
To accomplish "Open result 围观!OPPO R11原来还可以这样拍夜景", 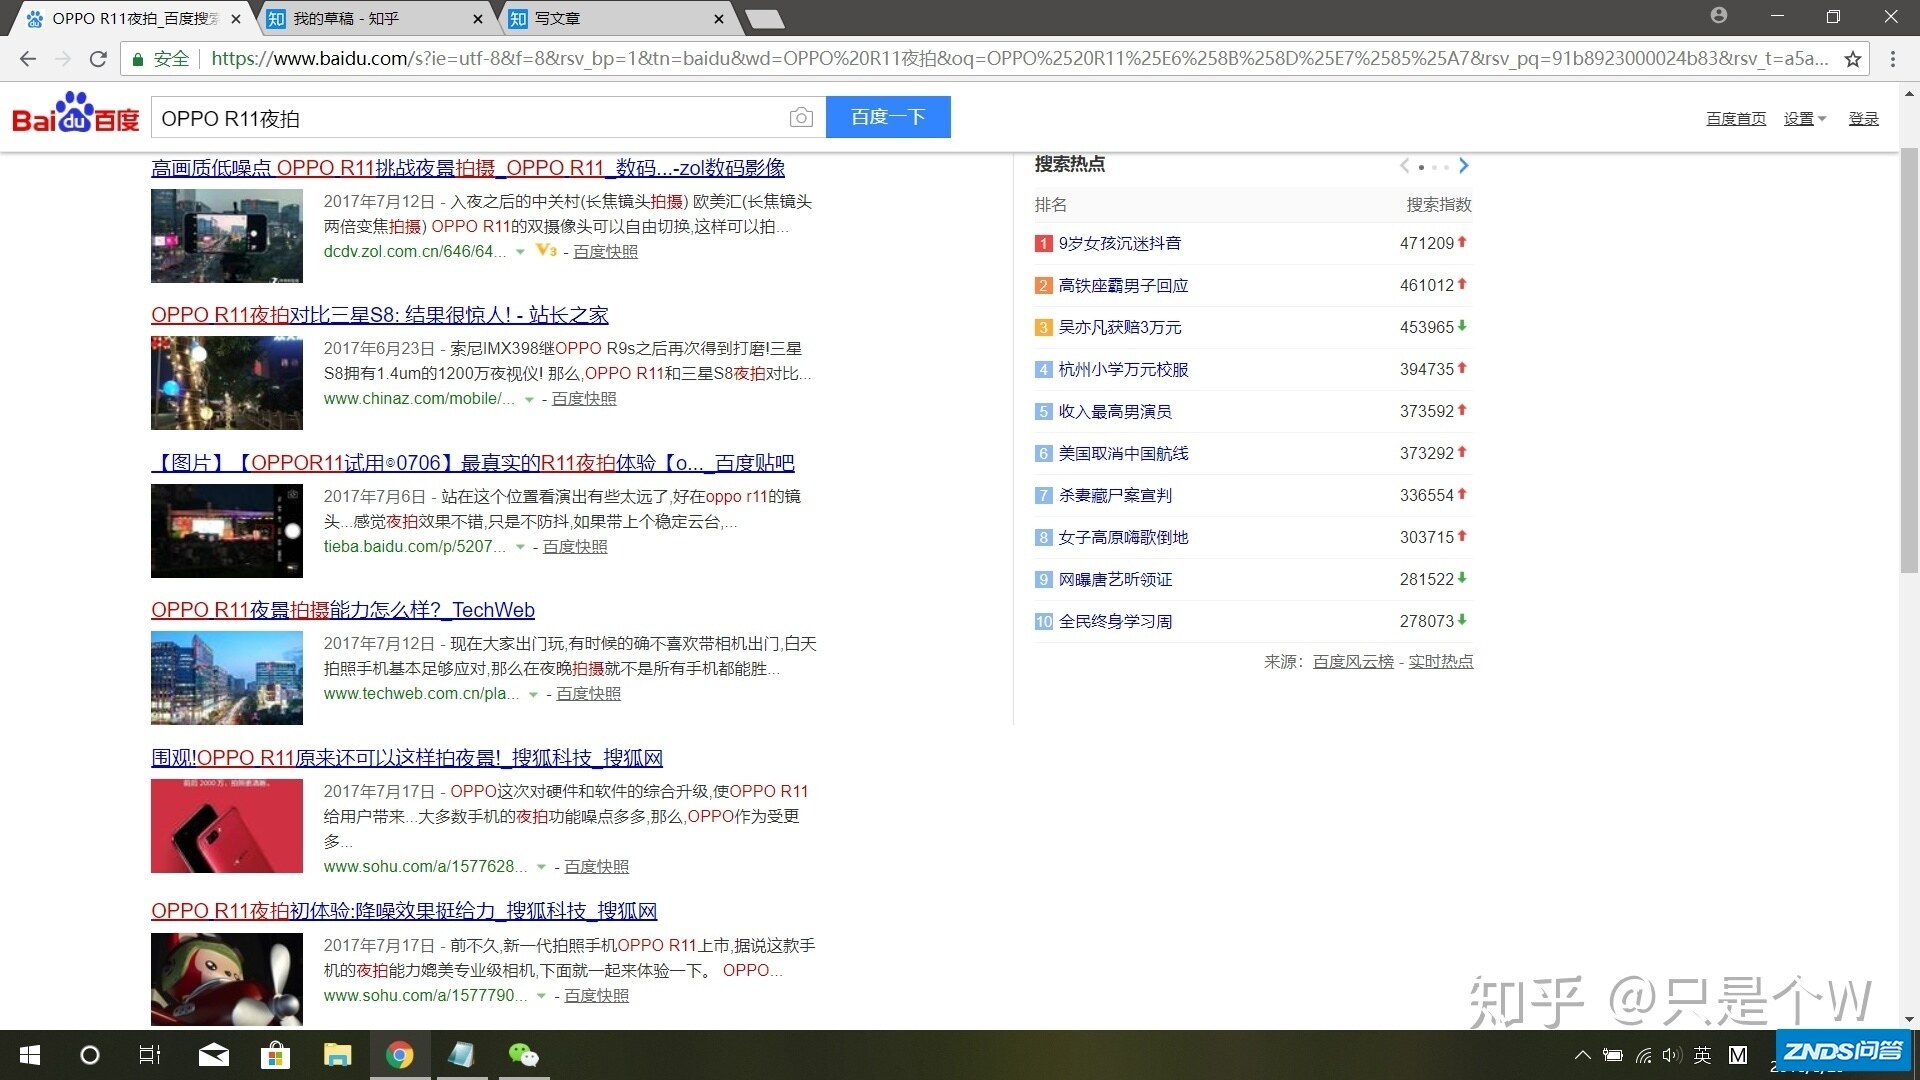I will (407, 758).
